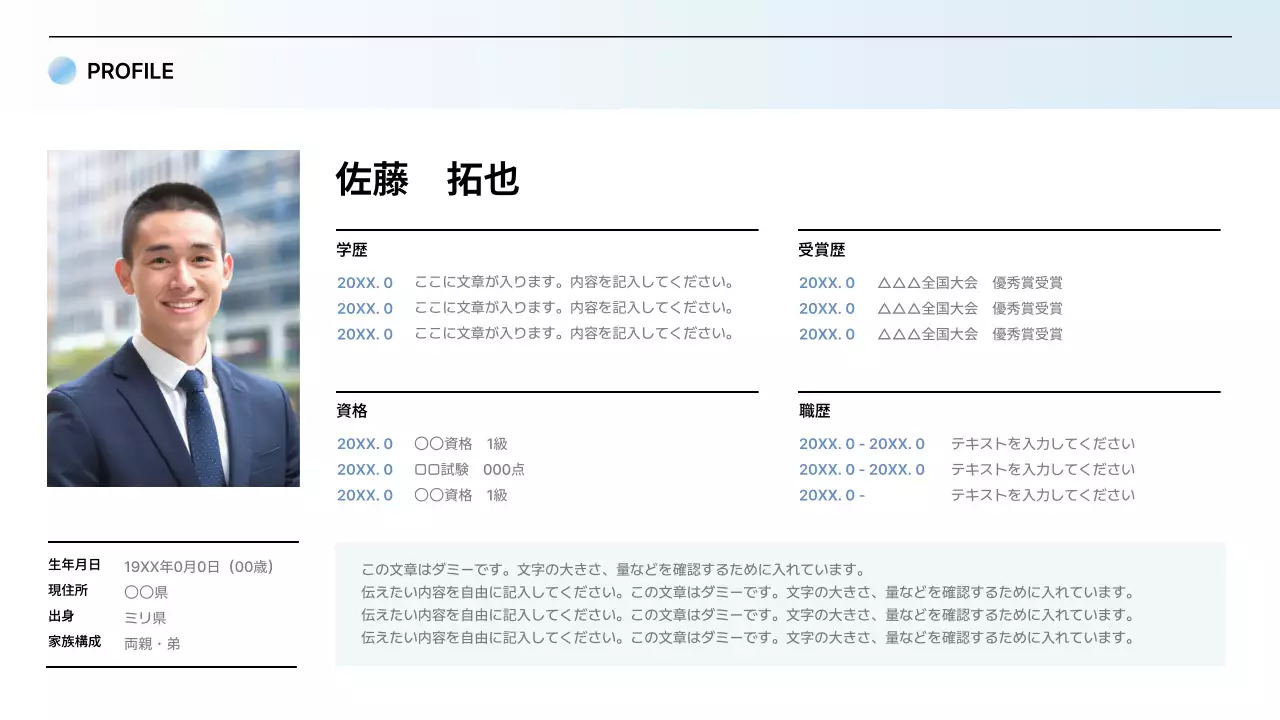
Task: Click the 家族構成 entry 両親・弟
Action: 151,643
